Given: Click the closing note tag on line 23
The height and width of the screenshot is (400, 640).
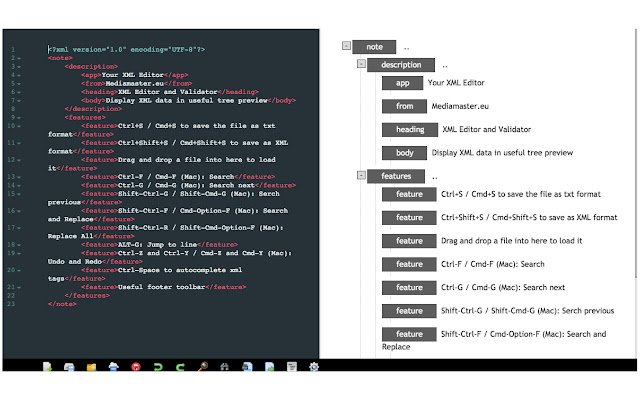Looking at the screenshot, I should point(62,304).
